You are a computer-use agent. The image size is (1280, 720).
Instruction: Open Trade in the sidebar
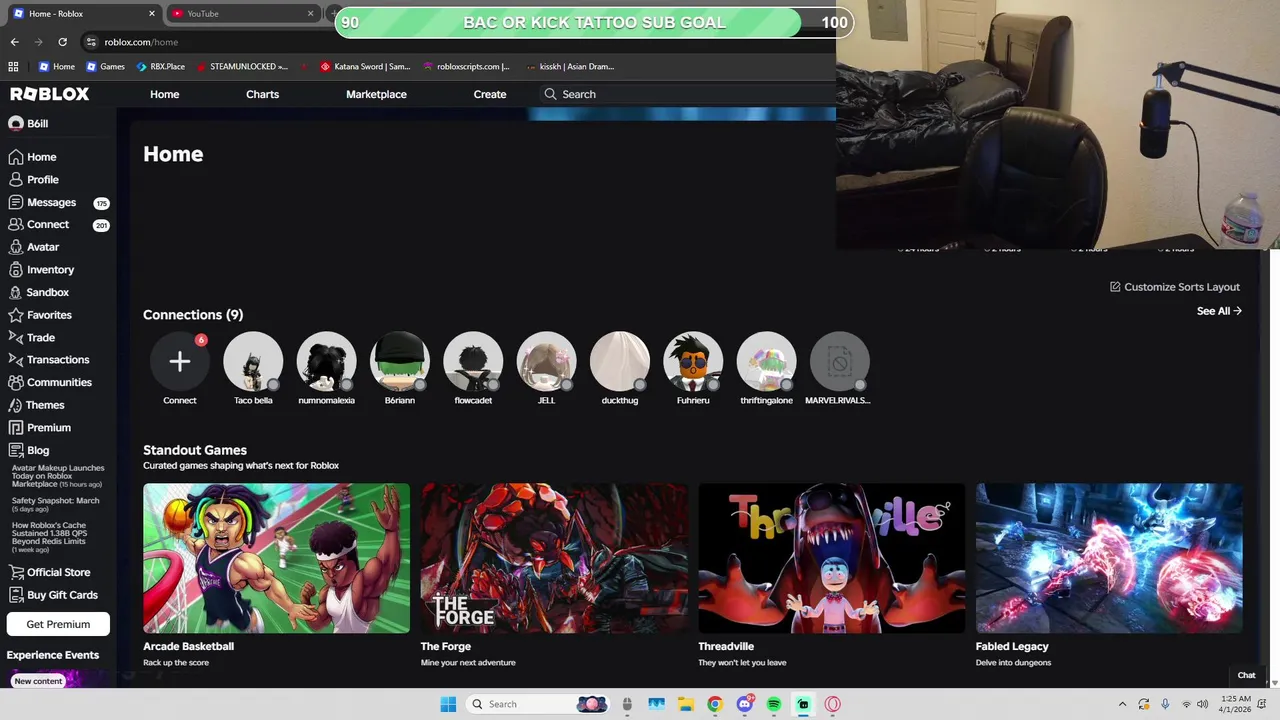coord(31,338)
